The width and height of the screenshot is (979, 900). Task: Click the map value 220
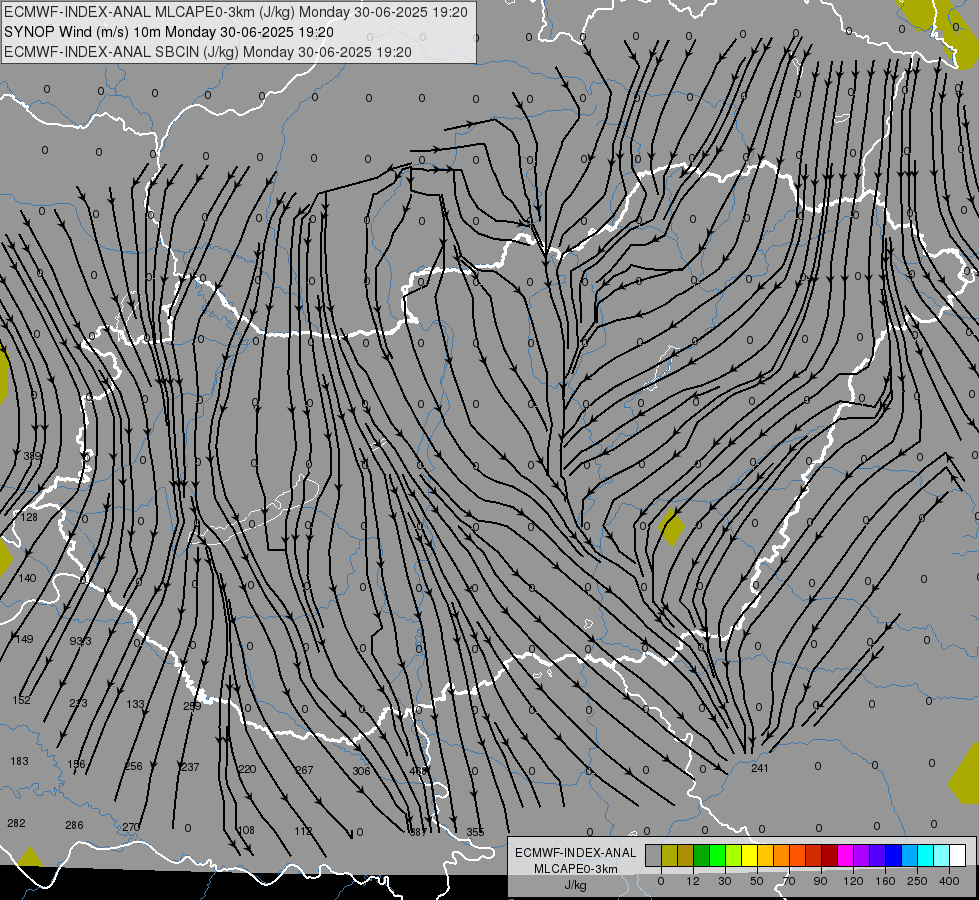[x=247, y=769]
